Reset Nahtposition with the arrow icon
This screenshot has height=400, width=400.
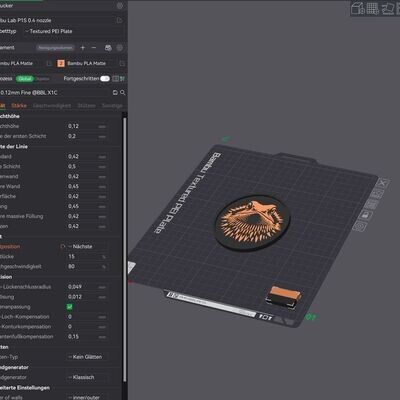pos(63,247)
